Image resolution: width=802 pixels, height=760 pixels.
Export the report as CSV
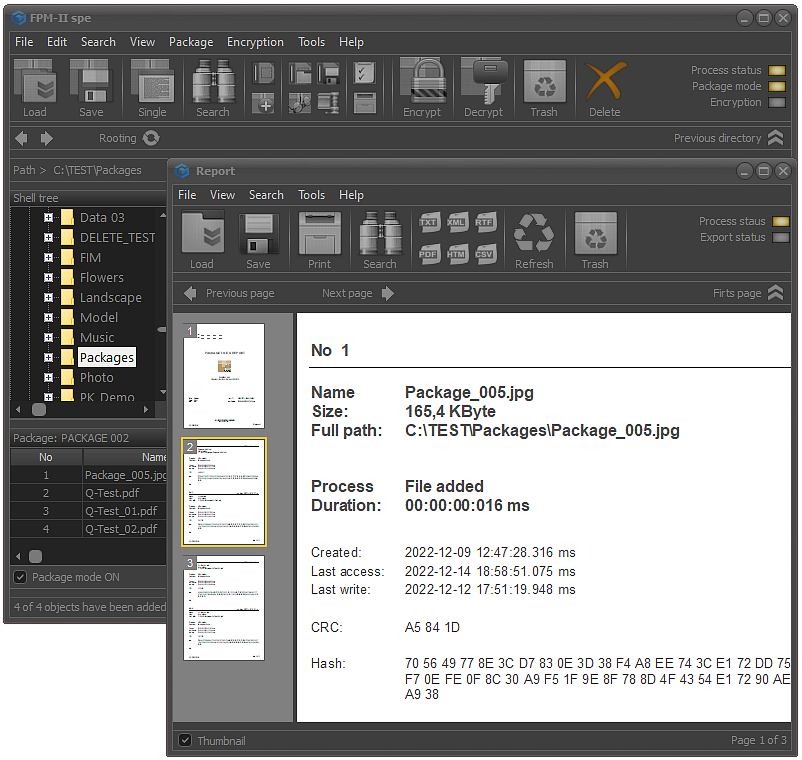484,254
